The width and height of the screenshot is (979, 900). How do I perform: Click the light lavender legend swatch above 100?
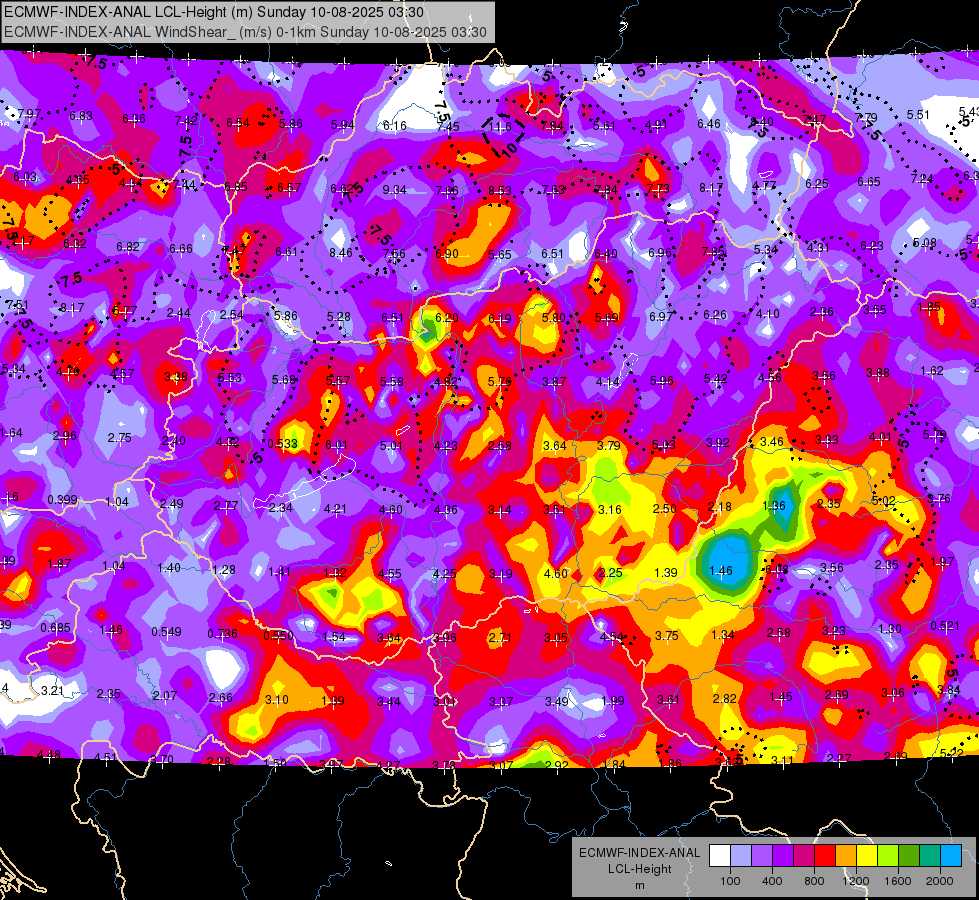[741, 856]
